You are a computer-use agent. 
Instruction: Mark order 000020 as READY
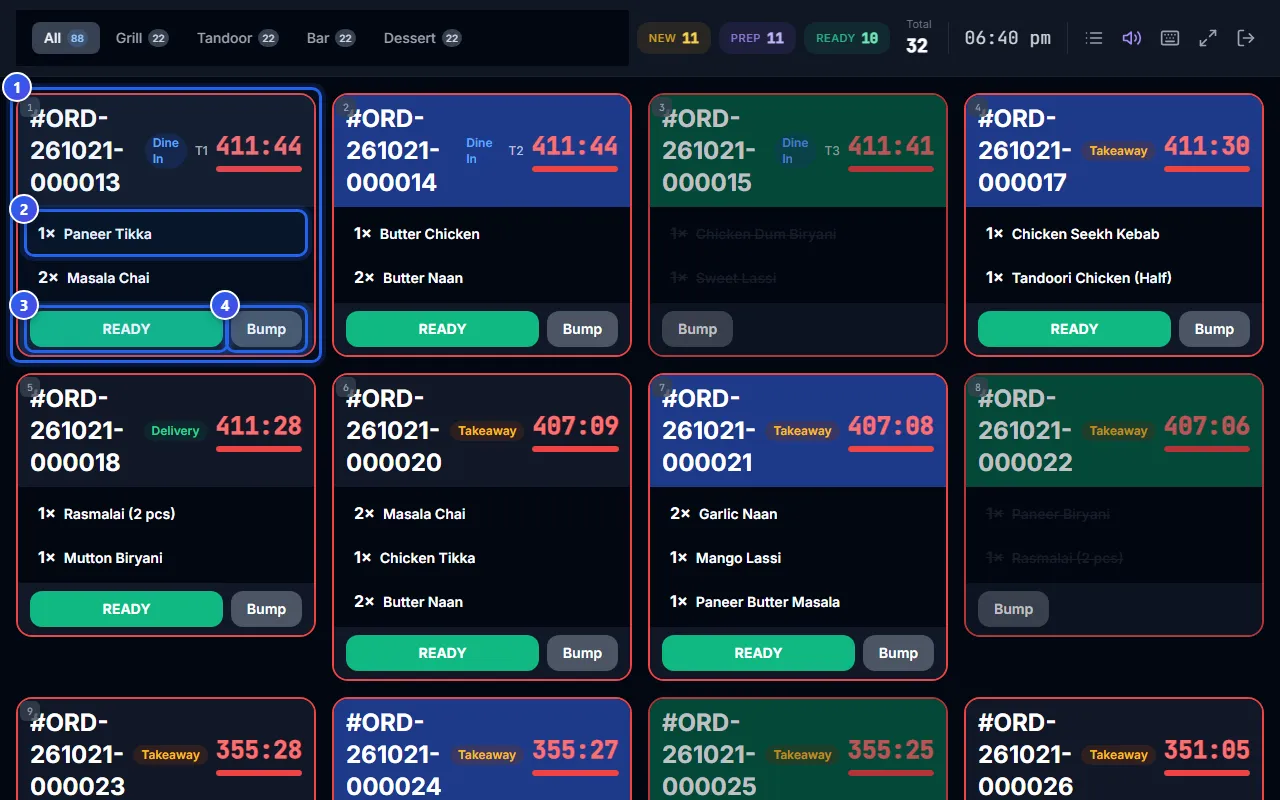pyautogui.click(x=442, y=653)
